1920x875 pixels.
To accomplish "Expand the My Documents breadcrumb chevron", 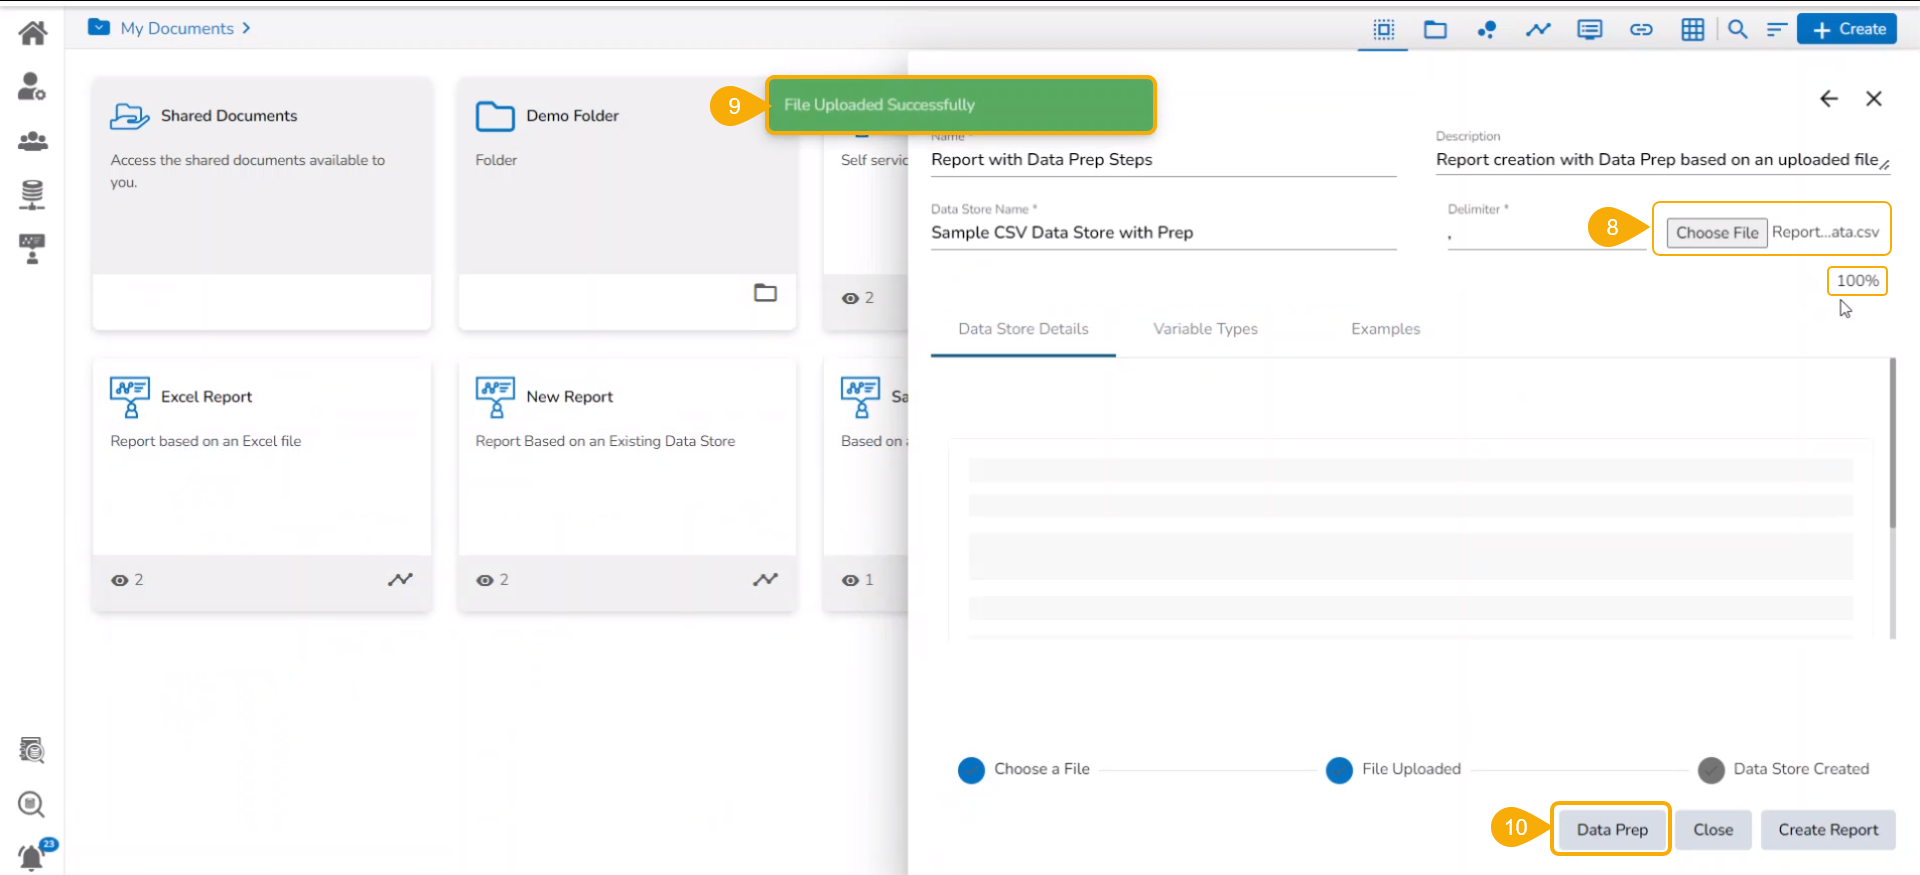I will tap(246, 28).
